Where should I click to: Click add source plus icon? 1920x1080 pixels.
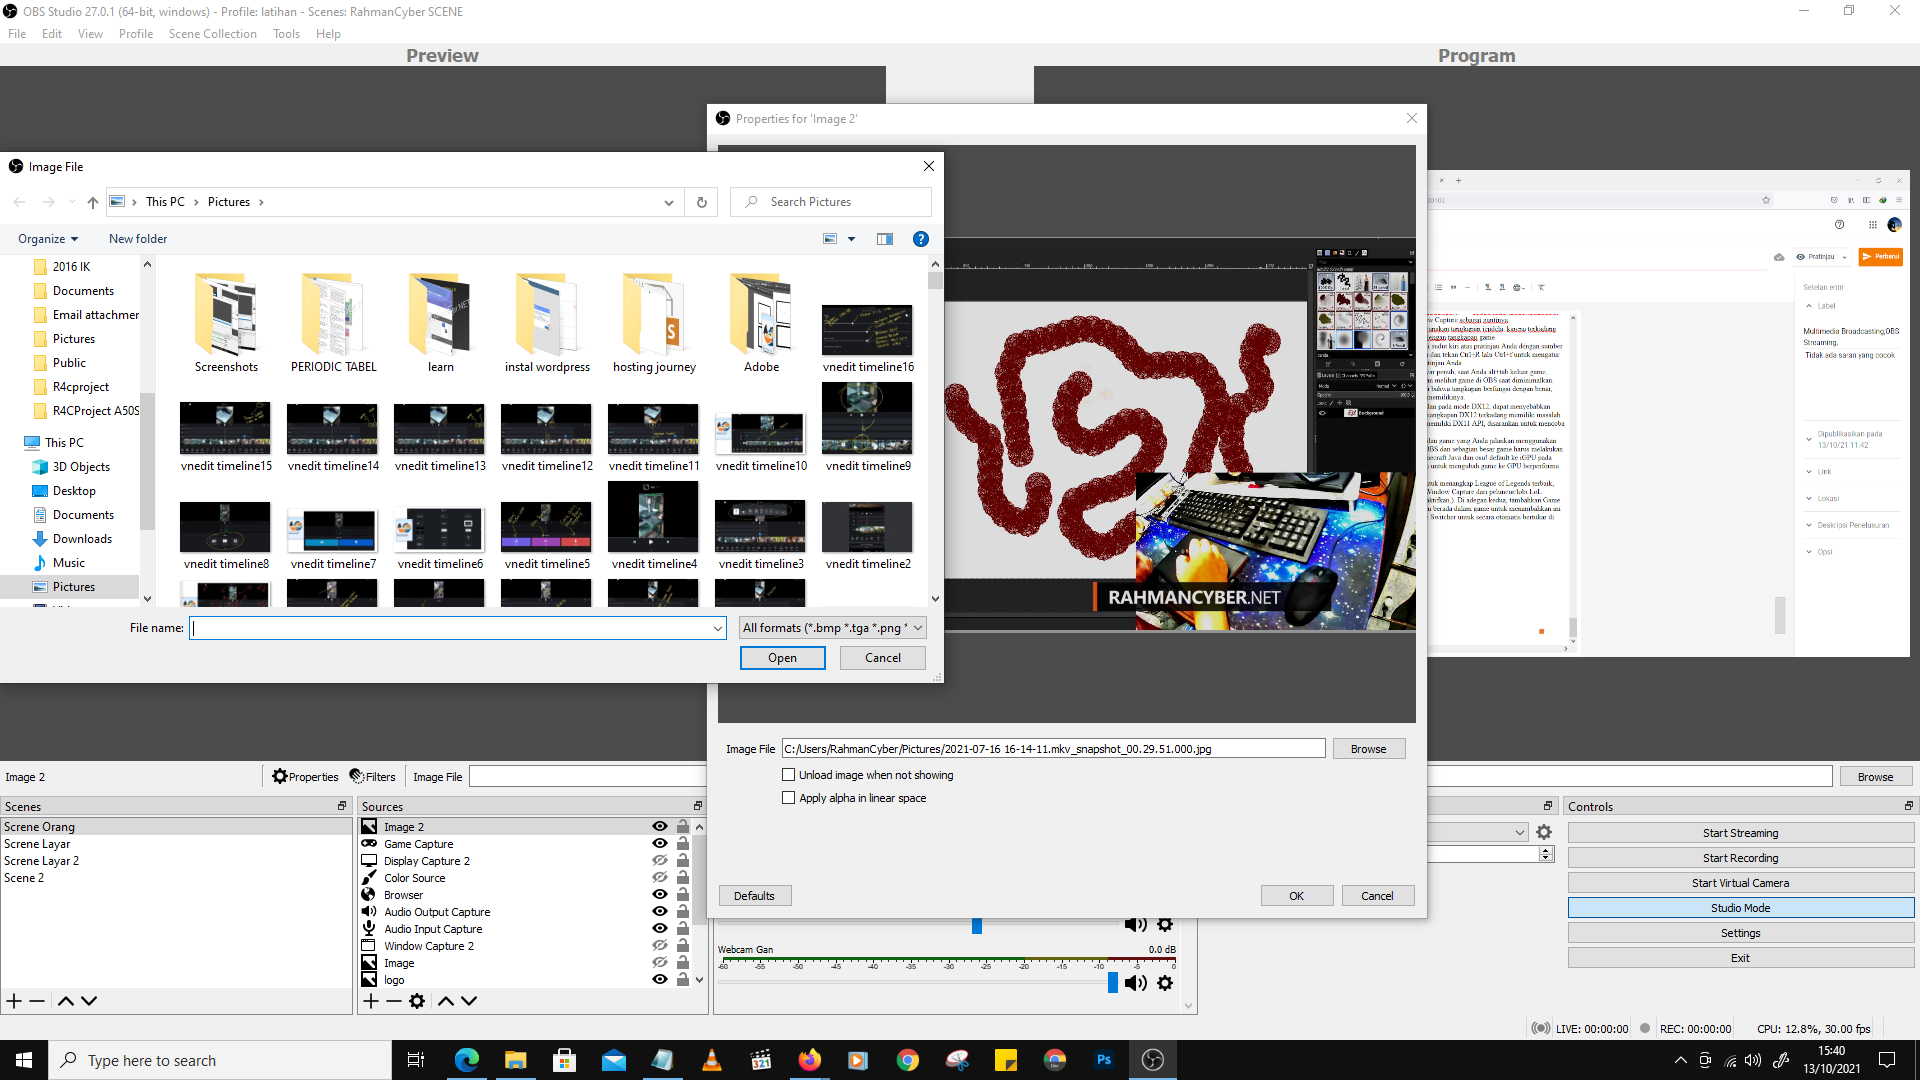click(371, 1001)
